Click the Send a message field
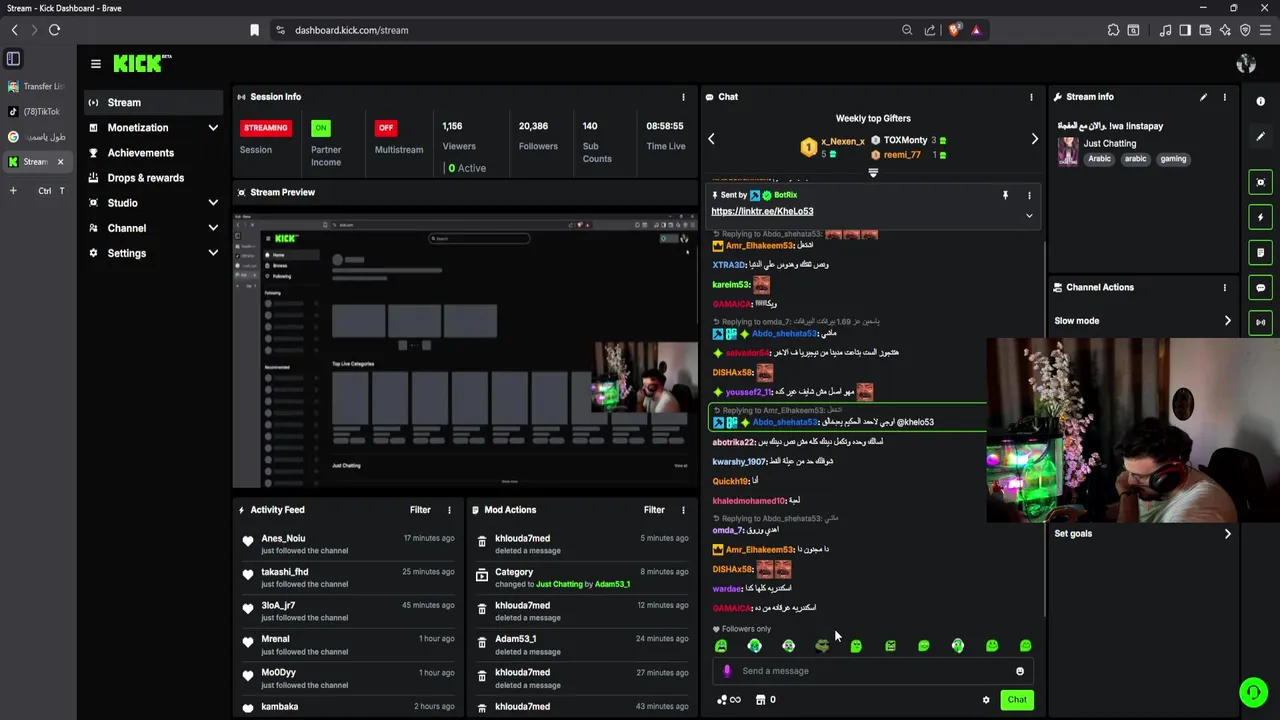This screenshot has height=720, width=1280. 873,671
